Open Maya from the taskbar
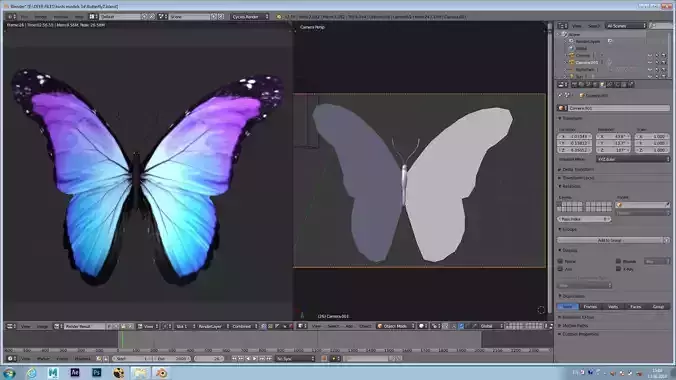 53,372
